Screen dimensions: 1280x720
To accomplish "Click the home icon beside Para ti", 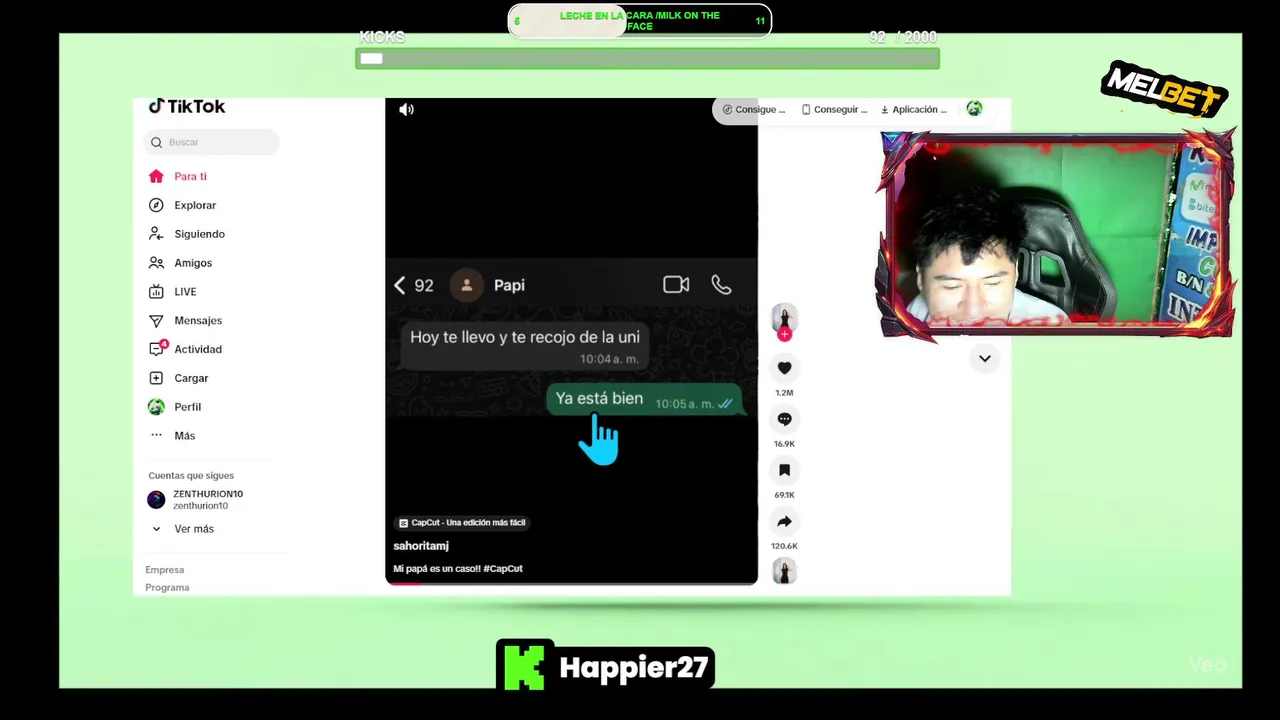I will (x=156, y=176).
